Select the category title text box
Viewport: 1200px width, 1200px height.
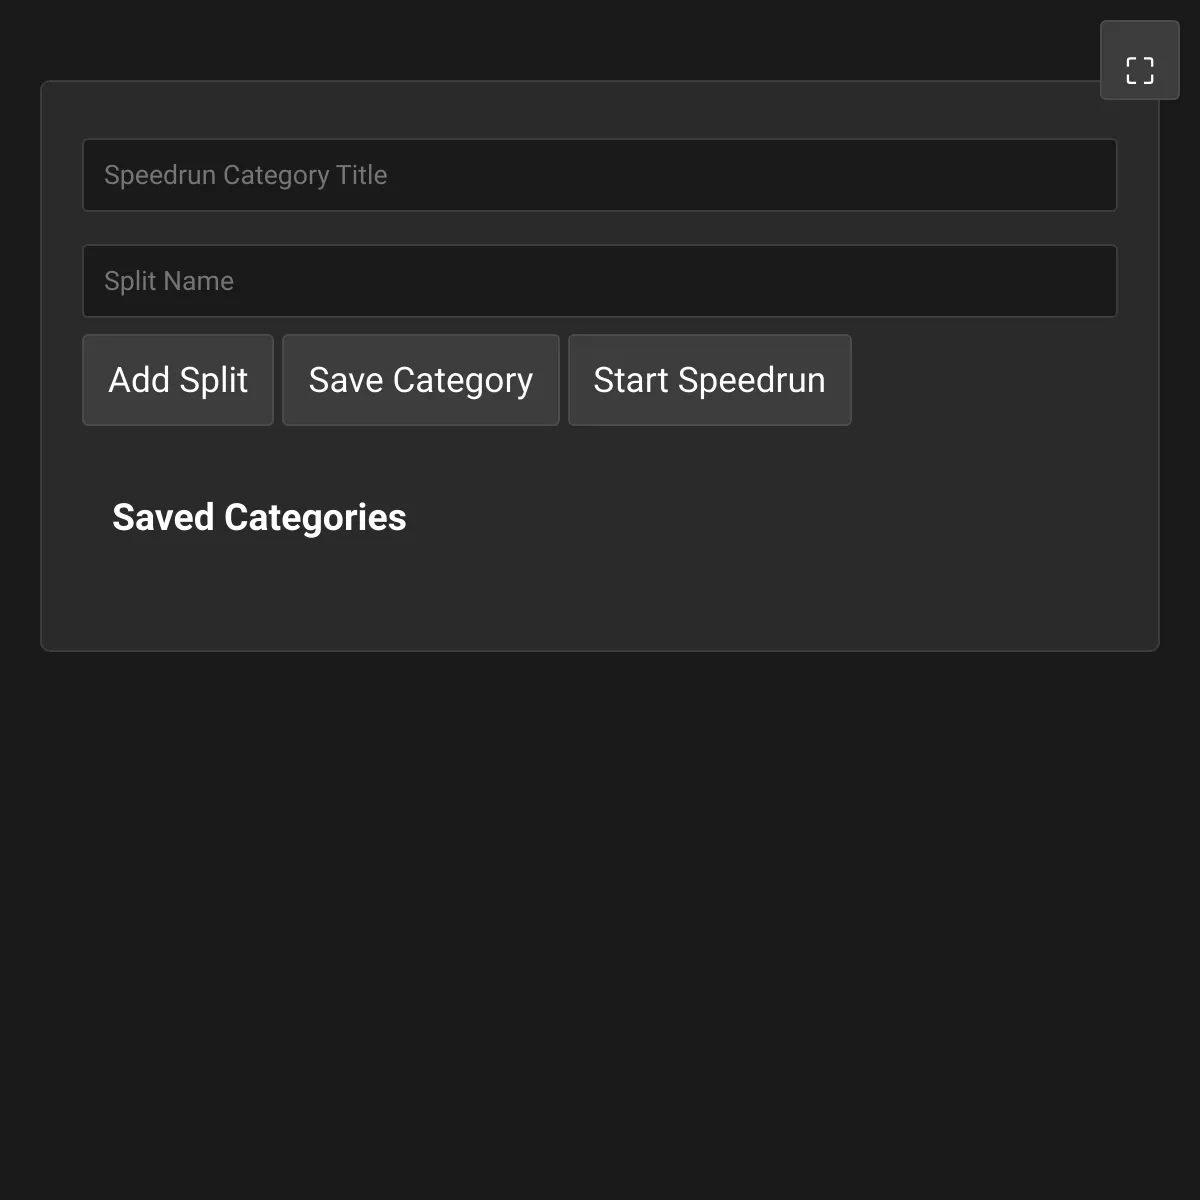click(600, 175)
